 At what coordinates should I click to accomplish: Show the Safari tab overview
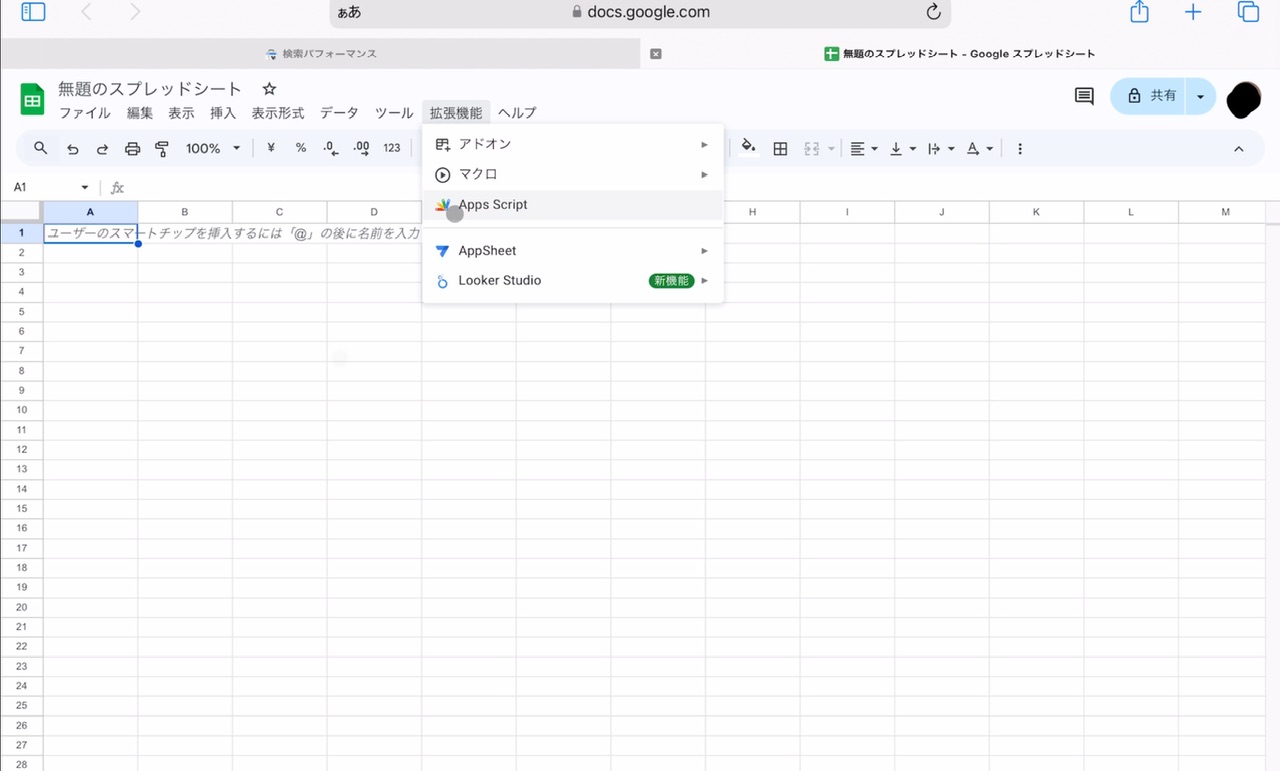coord(1248,12)
